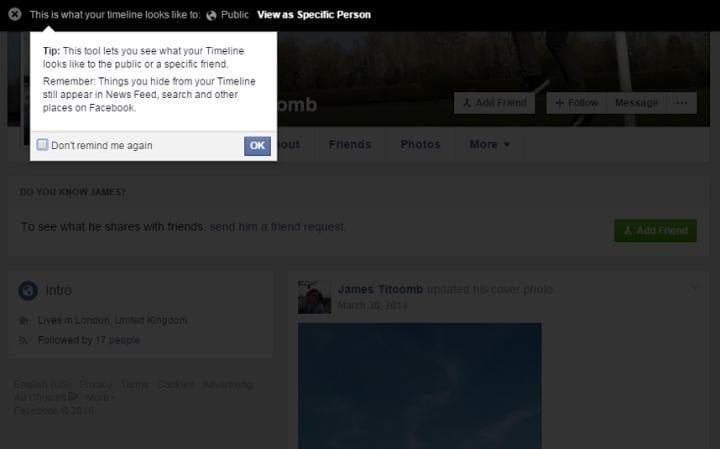This screenshot has height=449, width=720.
Task: Click the Ad Choices footer link
Action: 46,397
